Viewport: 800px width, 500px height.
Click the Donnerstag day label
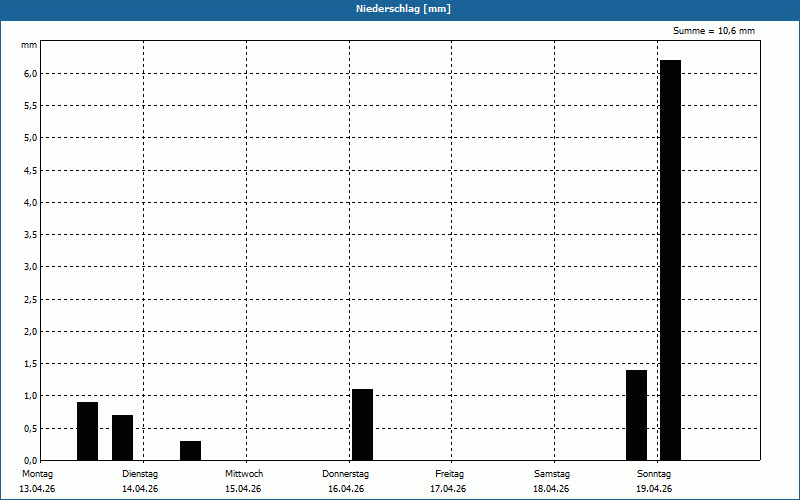click(x=345, y=474)
